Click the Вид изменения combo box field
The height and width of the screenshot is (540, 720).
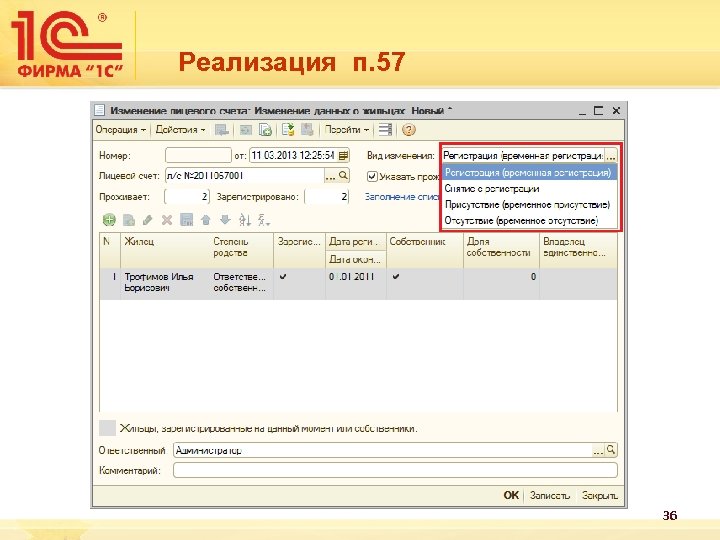(x=523, y=156)
